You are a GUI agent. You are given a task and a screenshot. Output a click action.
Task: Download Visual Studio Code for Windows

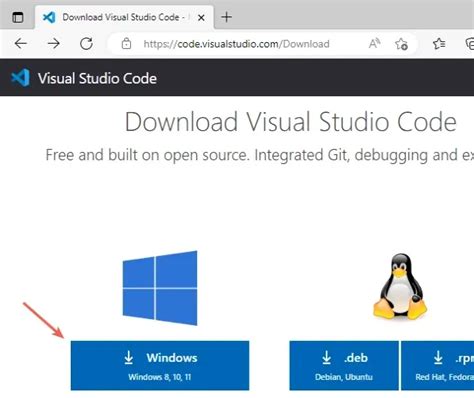tap(160, 365)
